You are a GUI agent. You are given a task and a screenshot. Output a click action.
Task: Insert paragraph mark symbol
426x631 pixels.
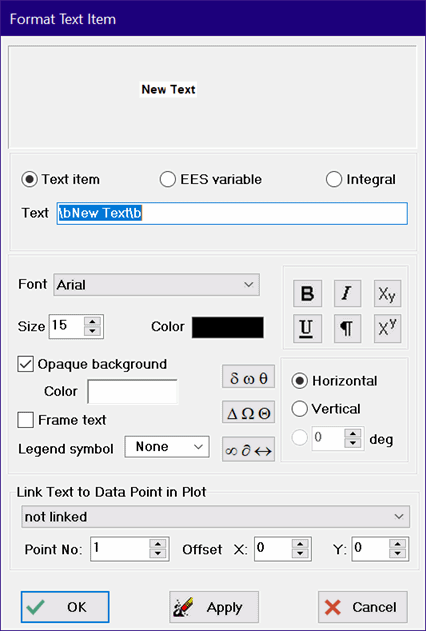(347, 328)
